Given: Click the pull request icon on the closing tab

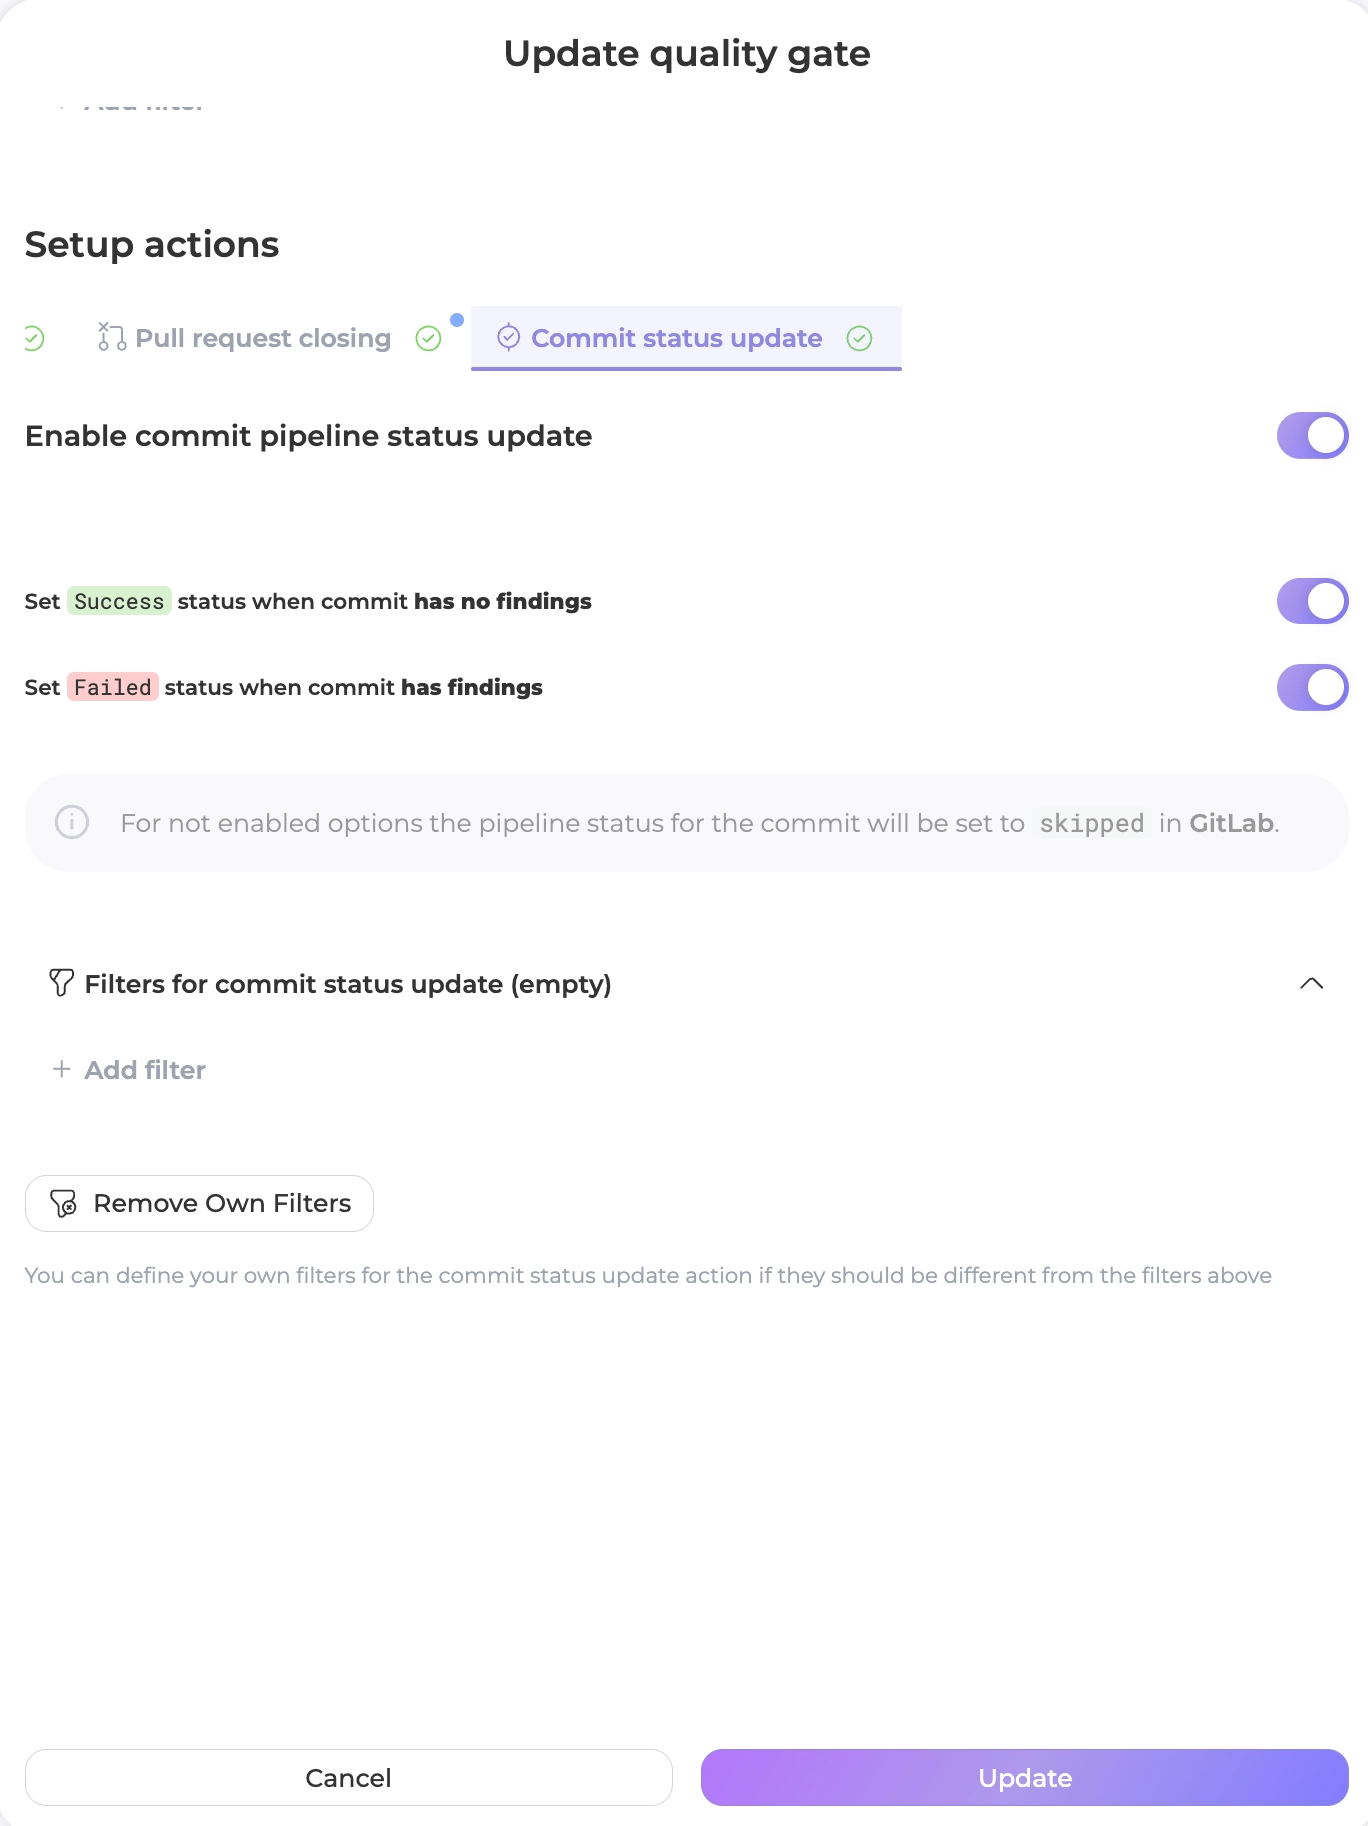Looking at the screenshot, I should (x=111, y=338).
